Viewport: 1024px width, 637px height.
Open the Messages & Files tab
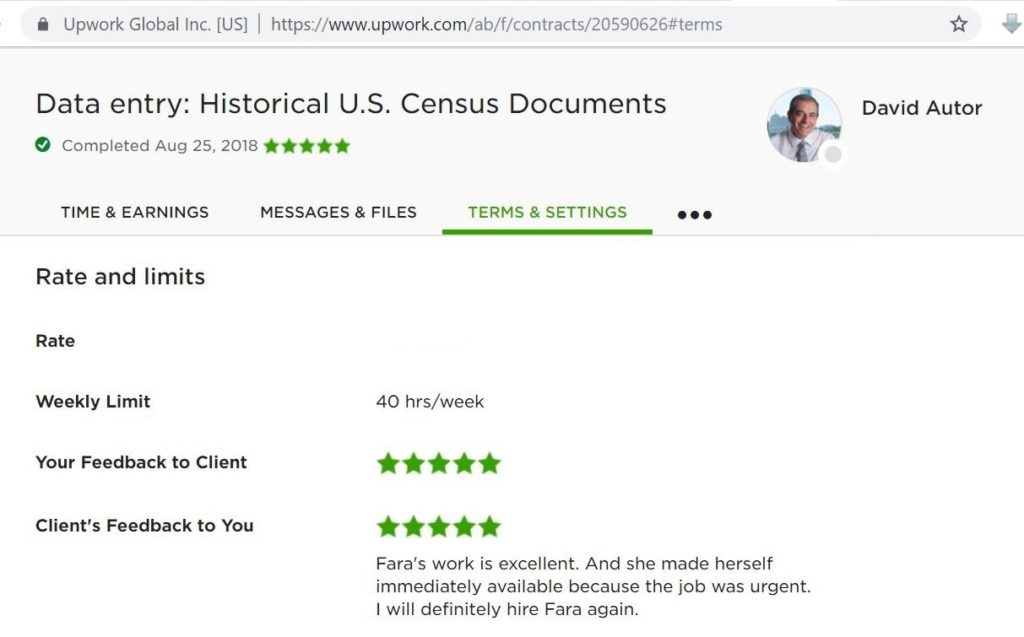[x=338, y=212]
